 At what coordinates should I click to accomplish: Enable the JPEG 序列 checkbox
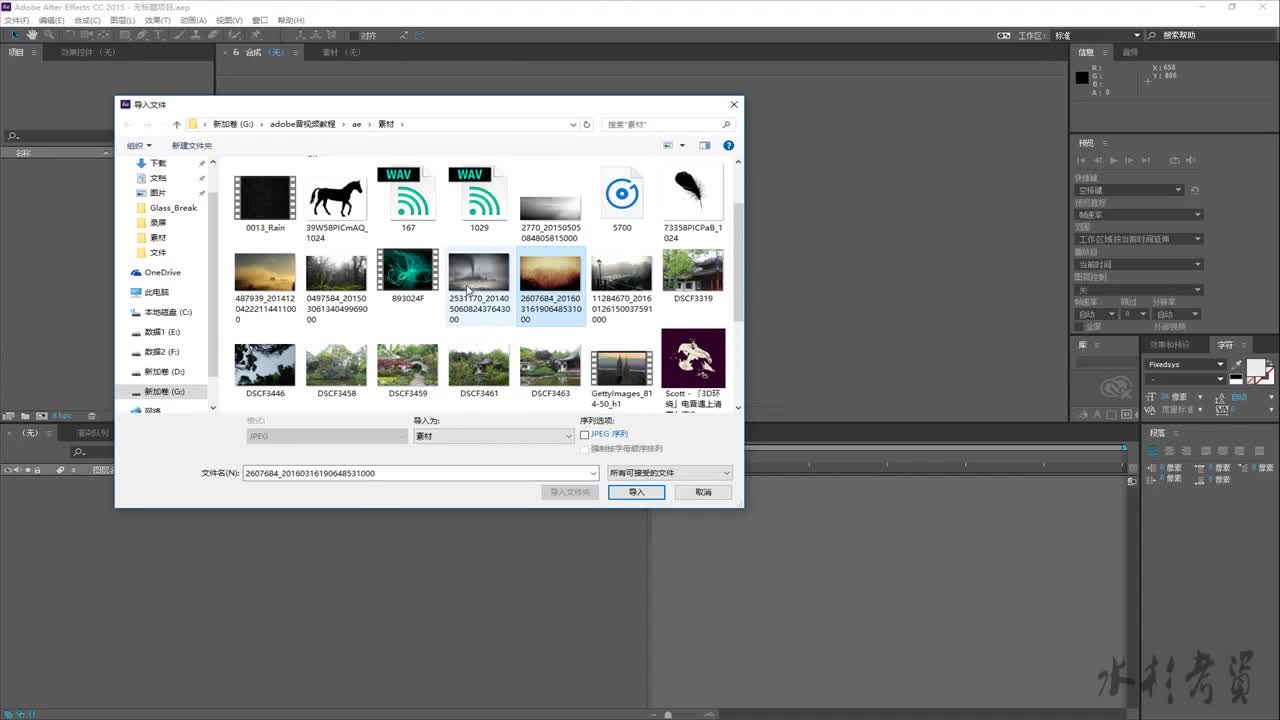(585, 435)
